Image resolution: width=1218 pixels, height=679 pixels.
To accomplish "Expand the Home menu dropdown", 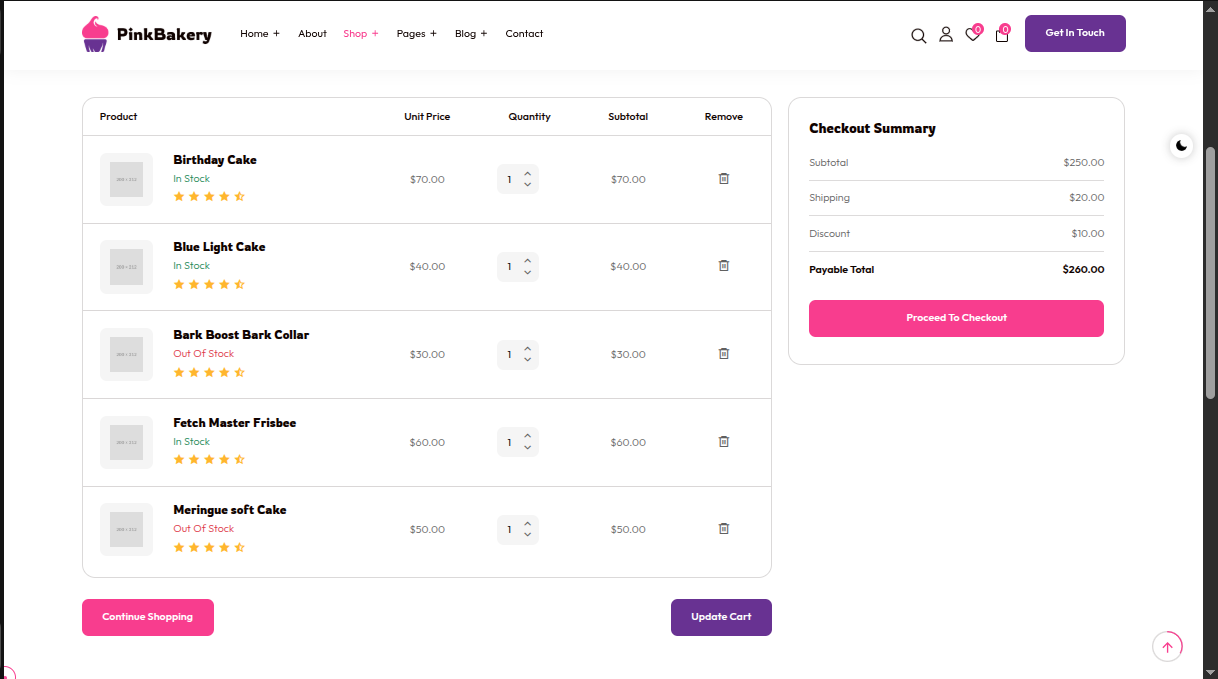I will [259, 34].
